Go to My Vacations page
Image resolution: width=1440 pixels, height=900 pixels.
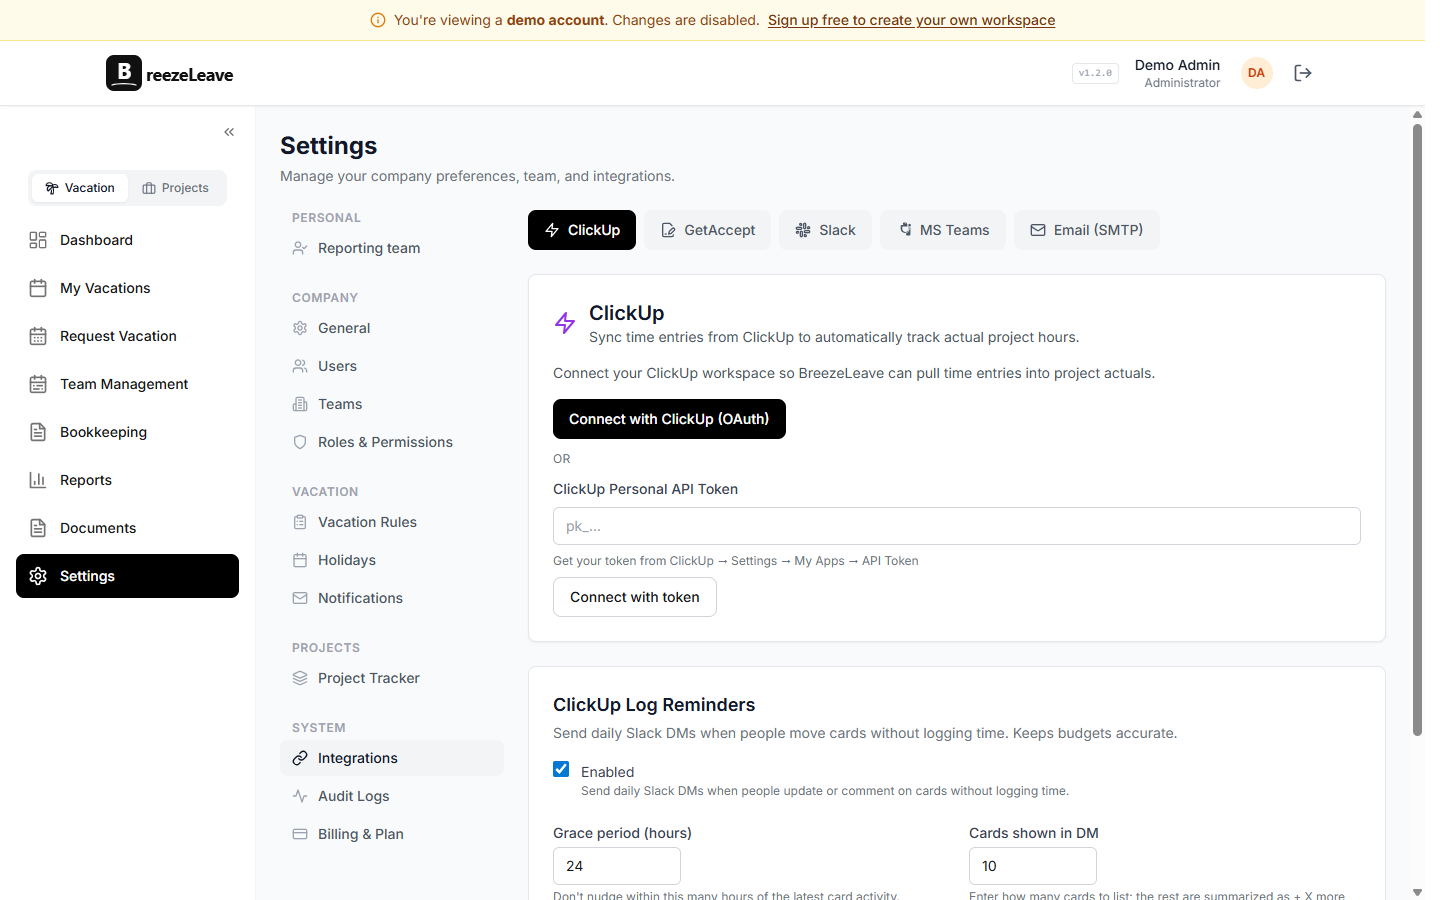[x=127, y=288]
